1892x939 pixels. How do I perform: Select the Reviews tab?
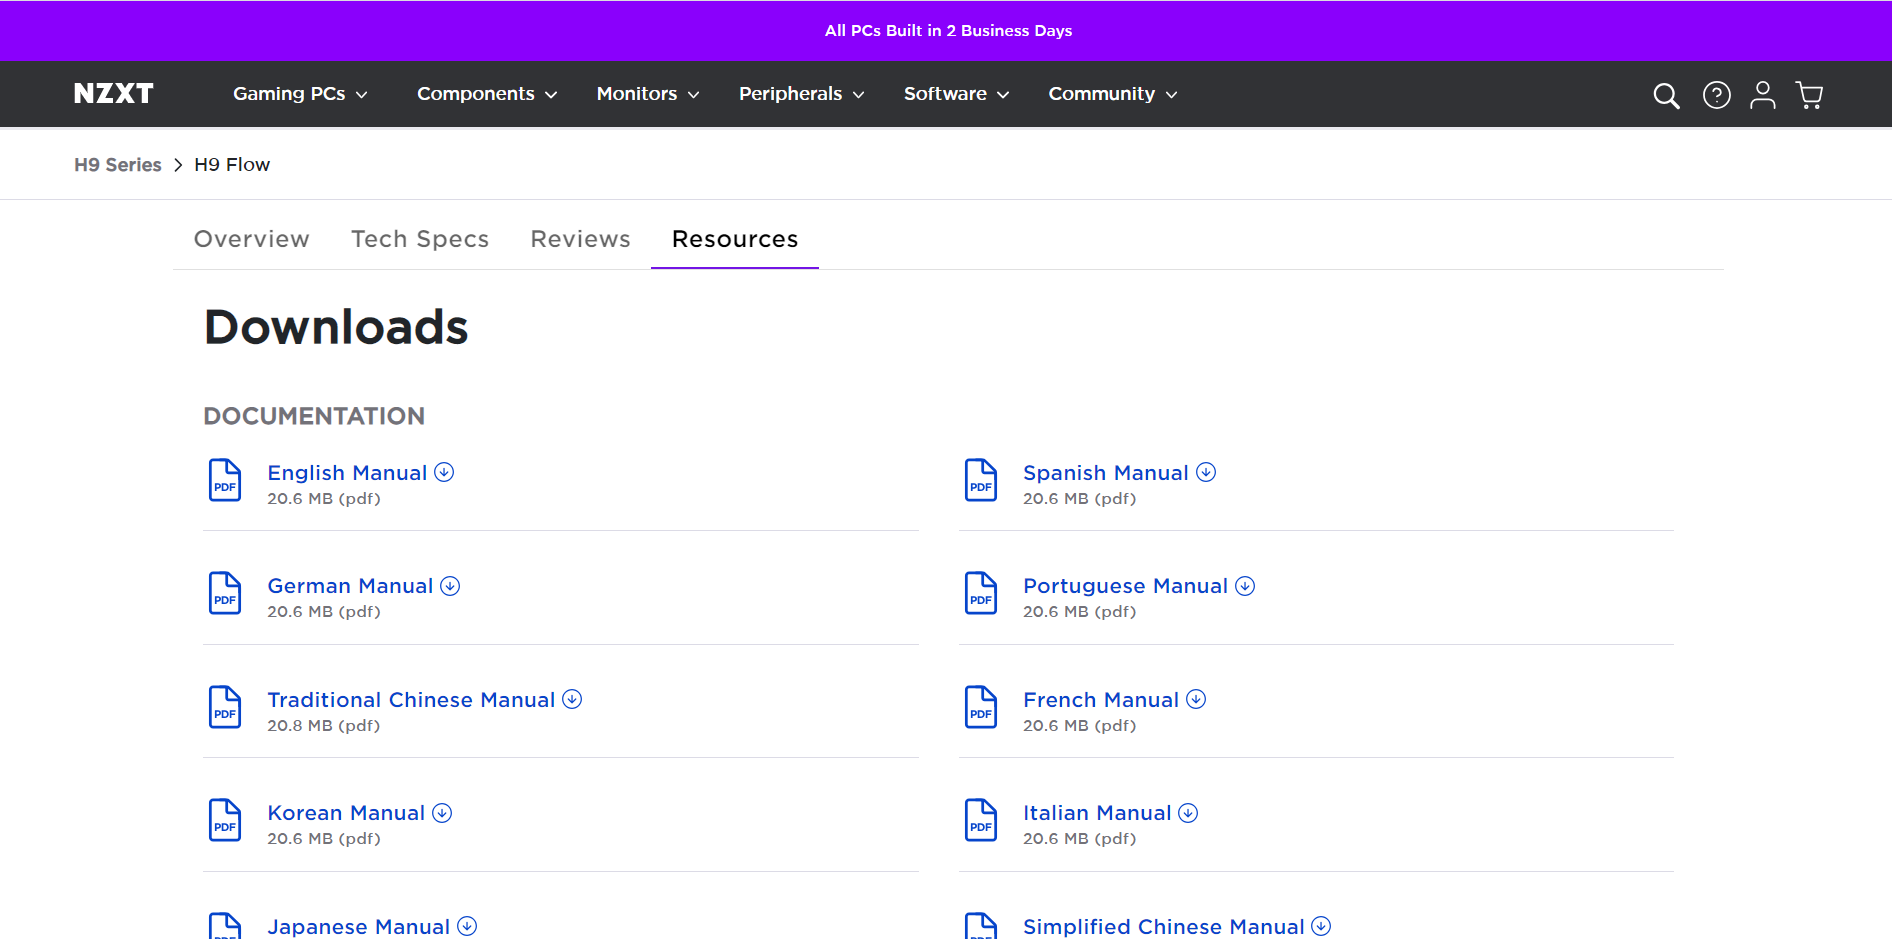580,239
